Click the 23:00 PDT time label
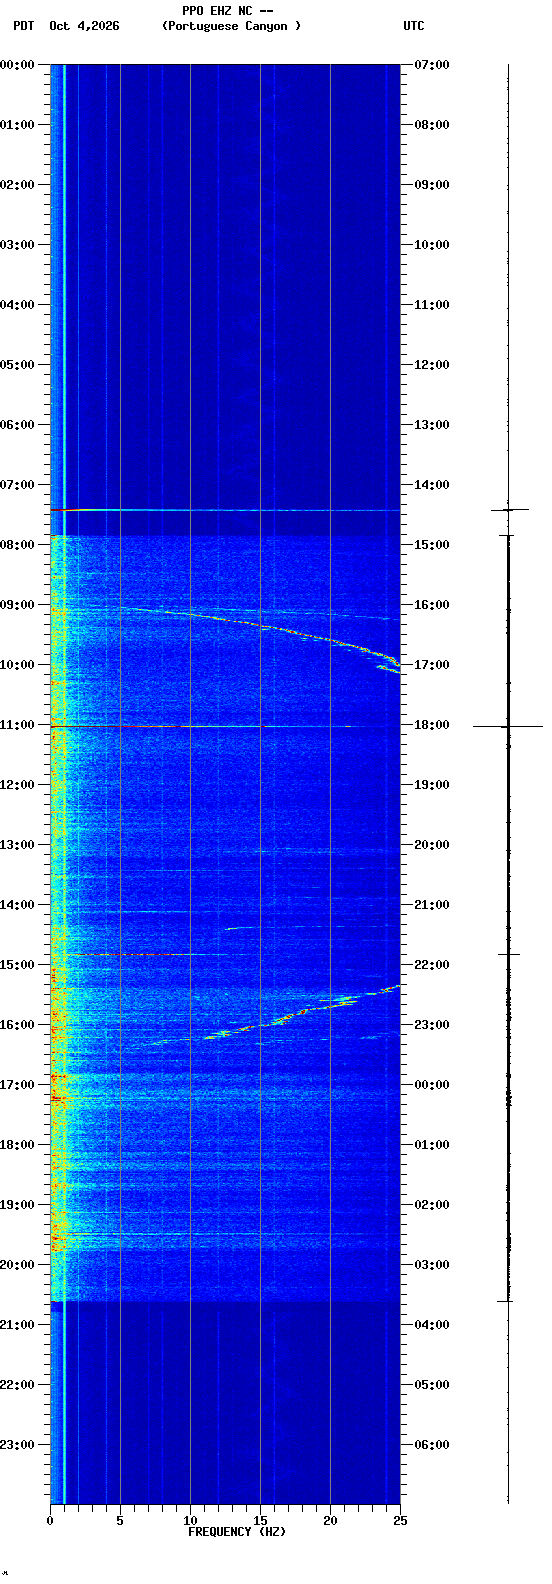The height and width of the screenshot is (1584, 552). [17, 1445]
